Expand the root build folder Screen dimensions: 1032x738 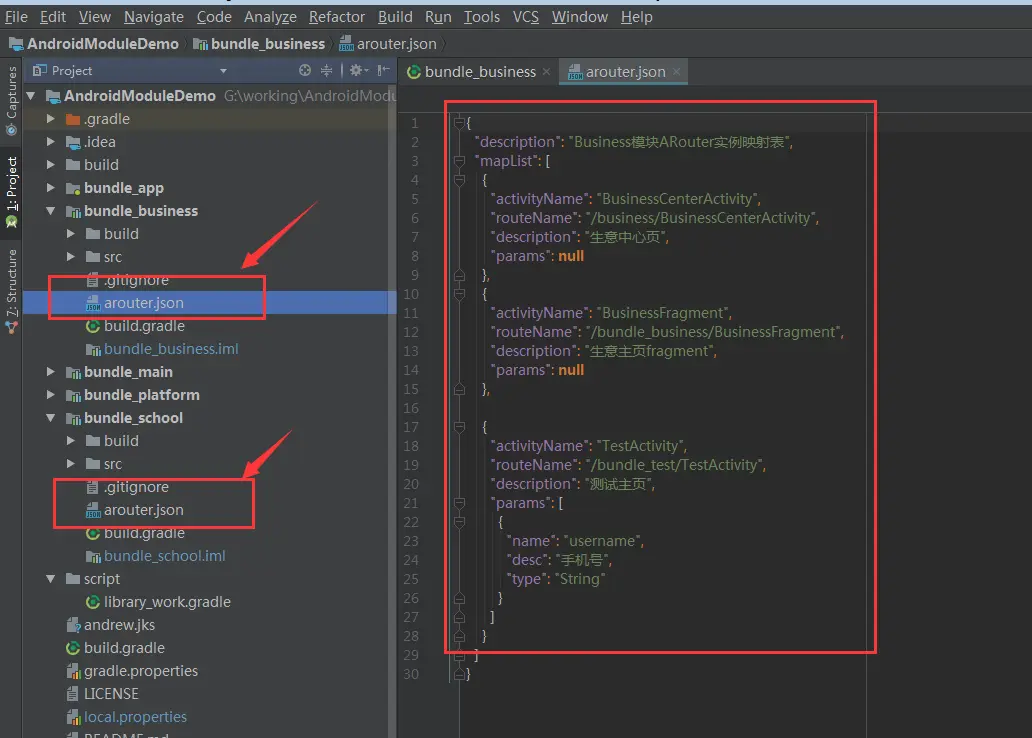coord(51,165)
